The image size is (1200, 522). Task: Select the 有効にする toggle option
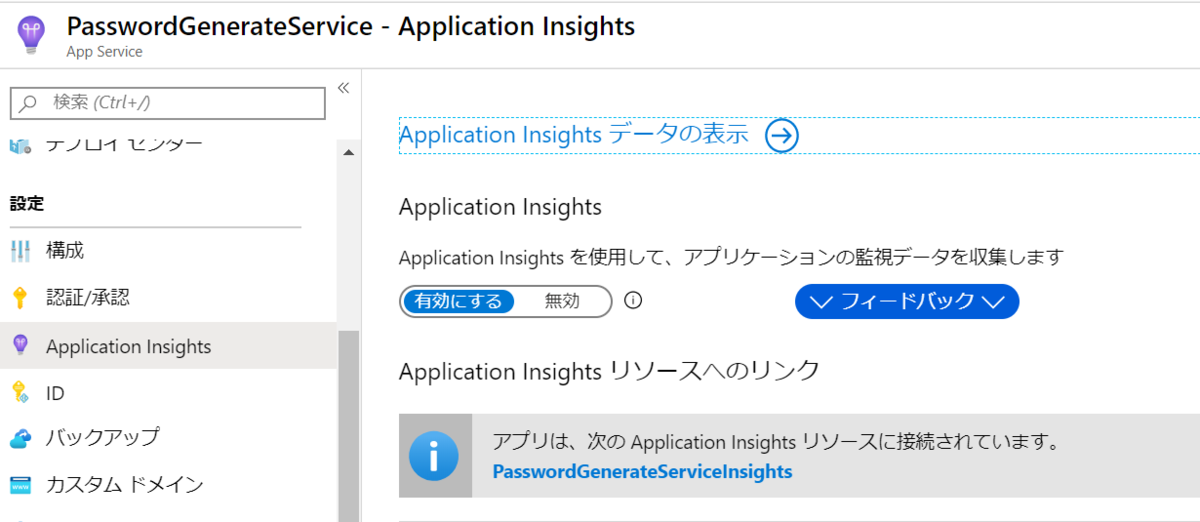pyautogui.click(x=459, y=301)
